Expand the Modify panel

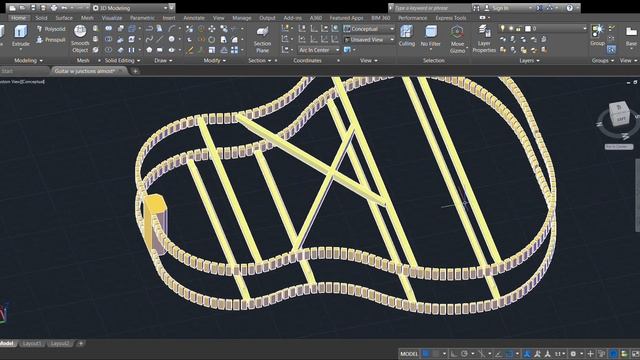[x=214, y=60]
